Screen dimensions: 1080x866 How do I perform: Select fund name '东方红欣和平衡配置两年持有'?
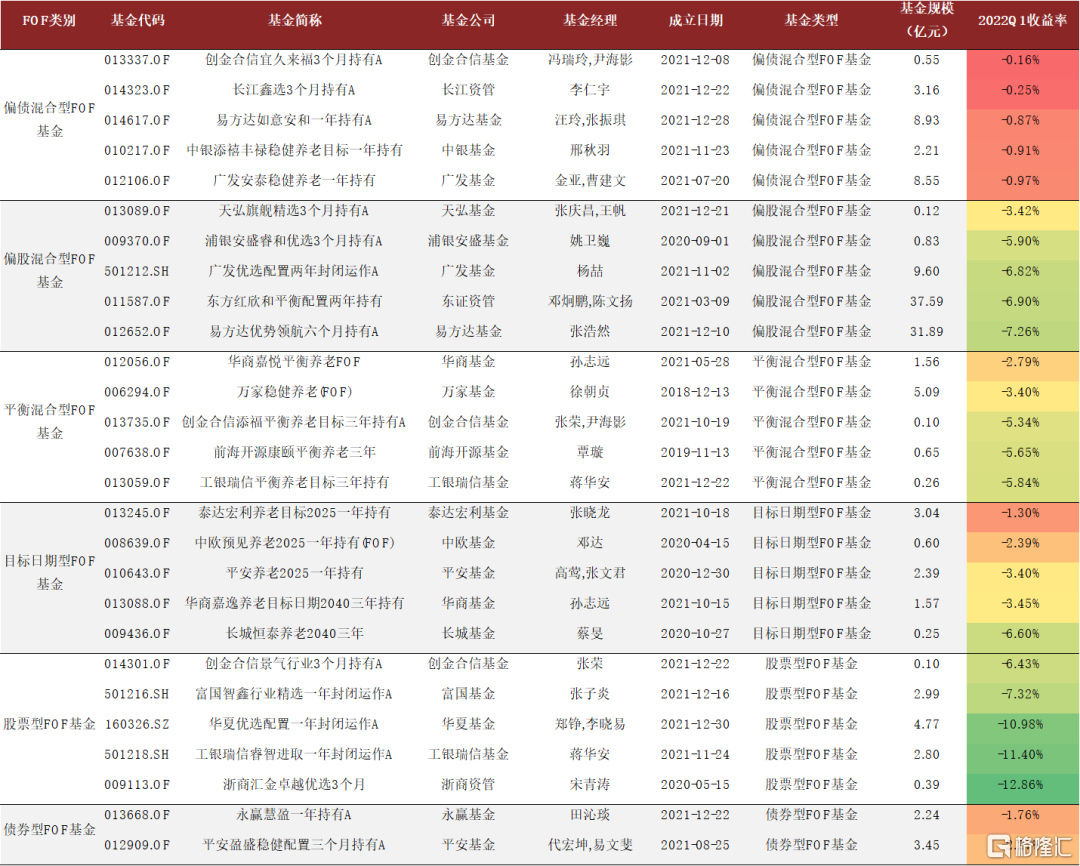(295, 301)
